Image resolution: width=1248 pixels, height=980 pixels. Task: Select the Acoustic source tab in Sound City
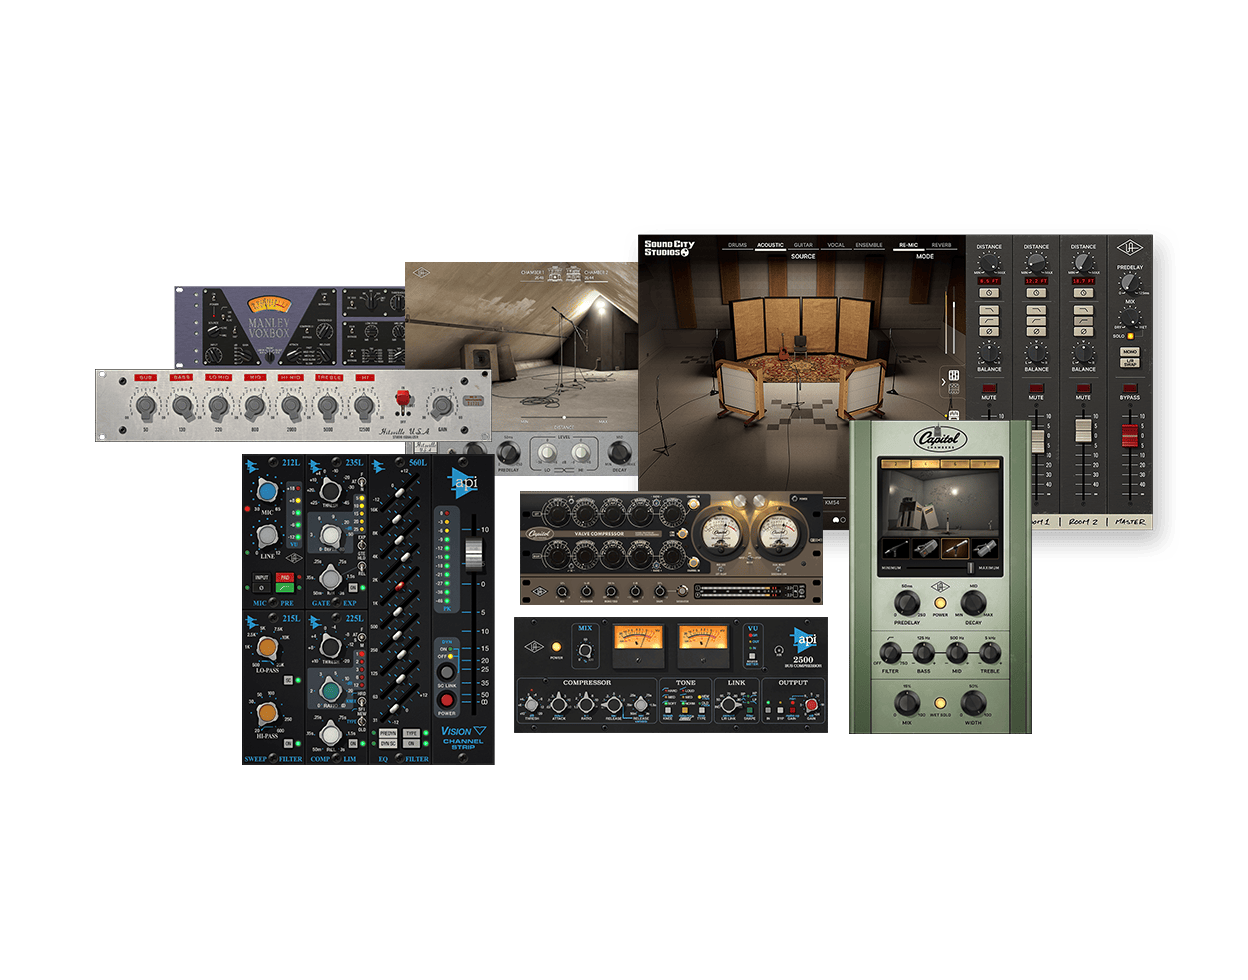770,245
